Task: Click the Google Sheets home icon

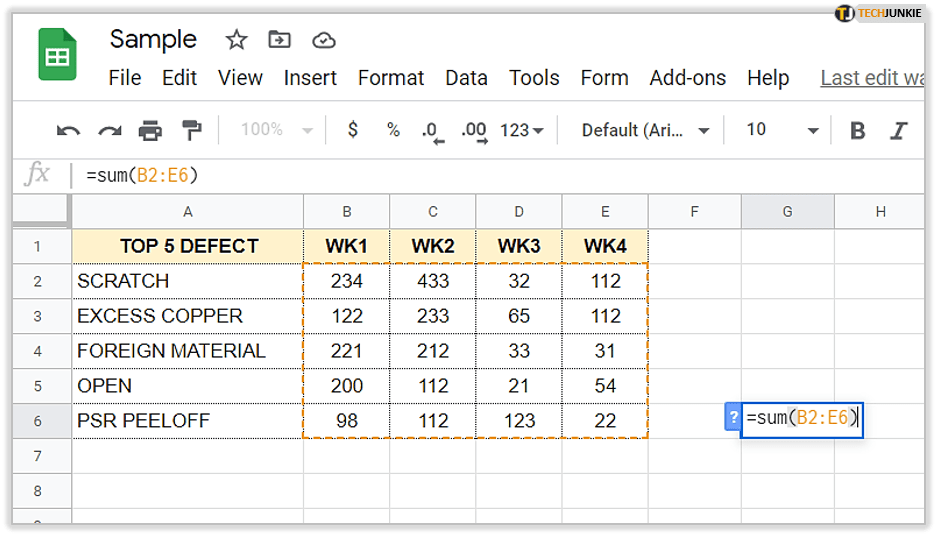Action: pos(57,55)
